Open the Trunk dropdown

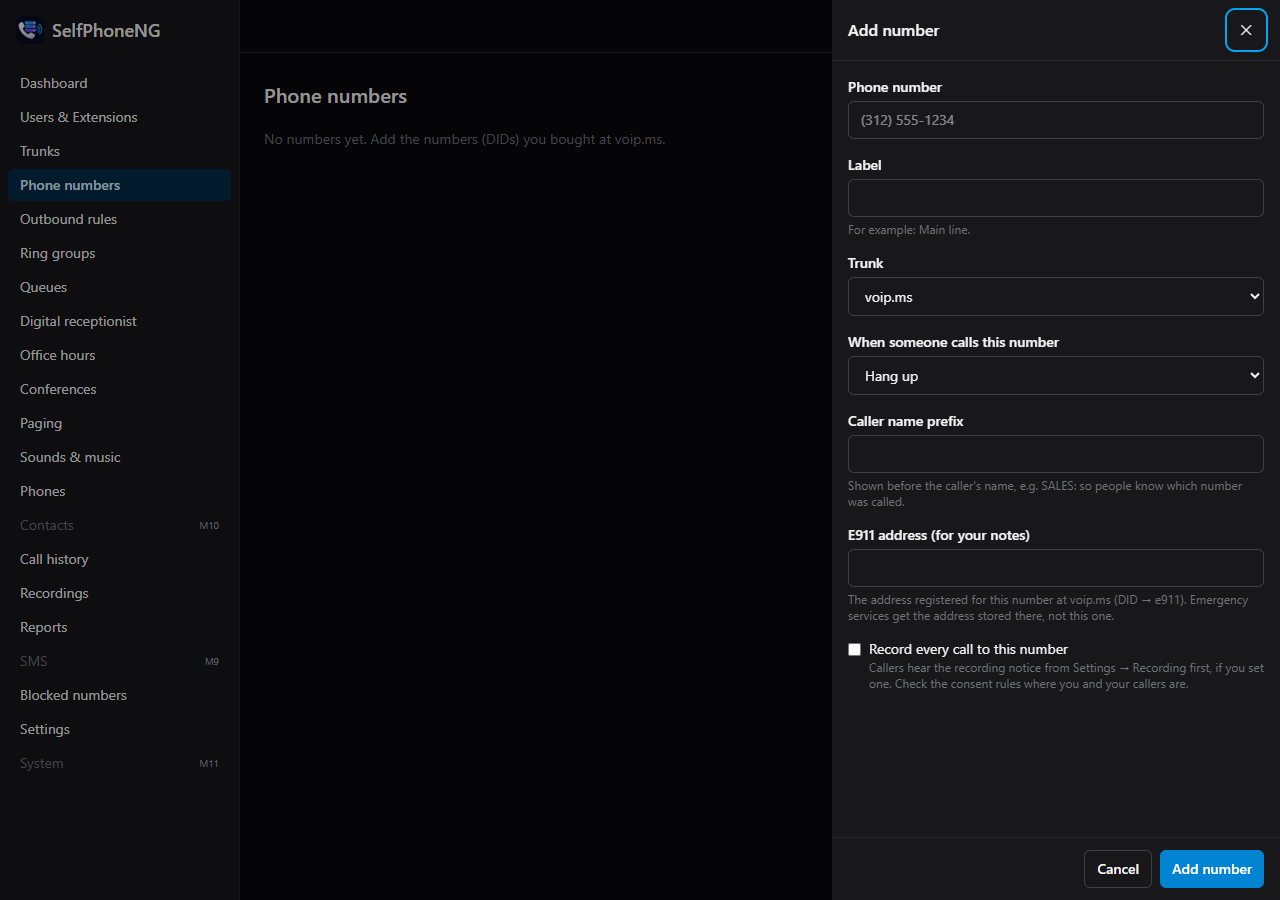[x=1056, y=297]
